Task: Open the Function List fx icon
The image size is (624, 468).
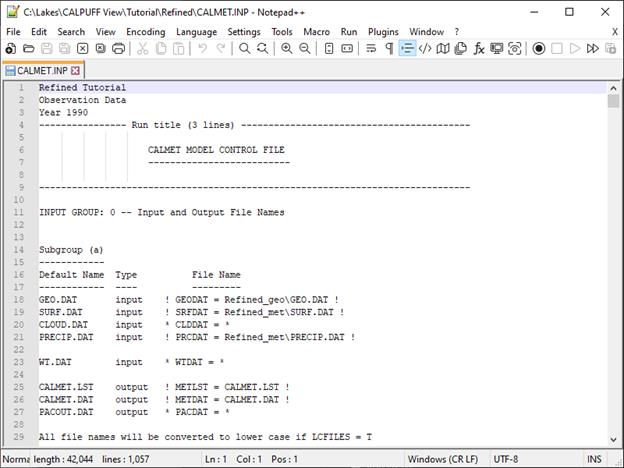Action: pos(479,48)
